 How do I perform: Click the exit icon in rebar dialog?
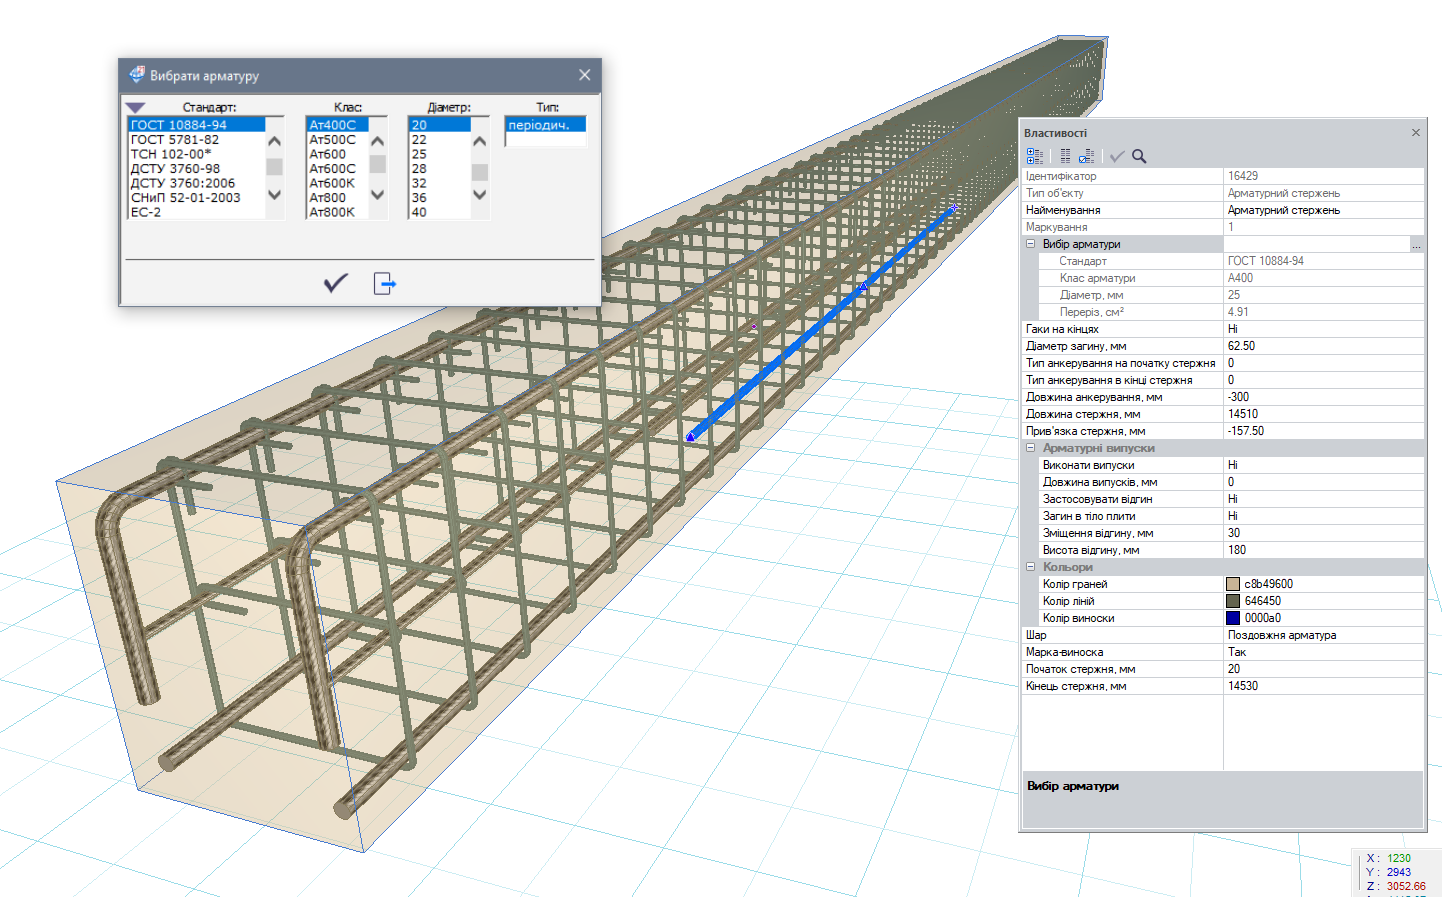385,284
